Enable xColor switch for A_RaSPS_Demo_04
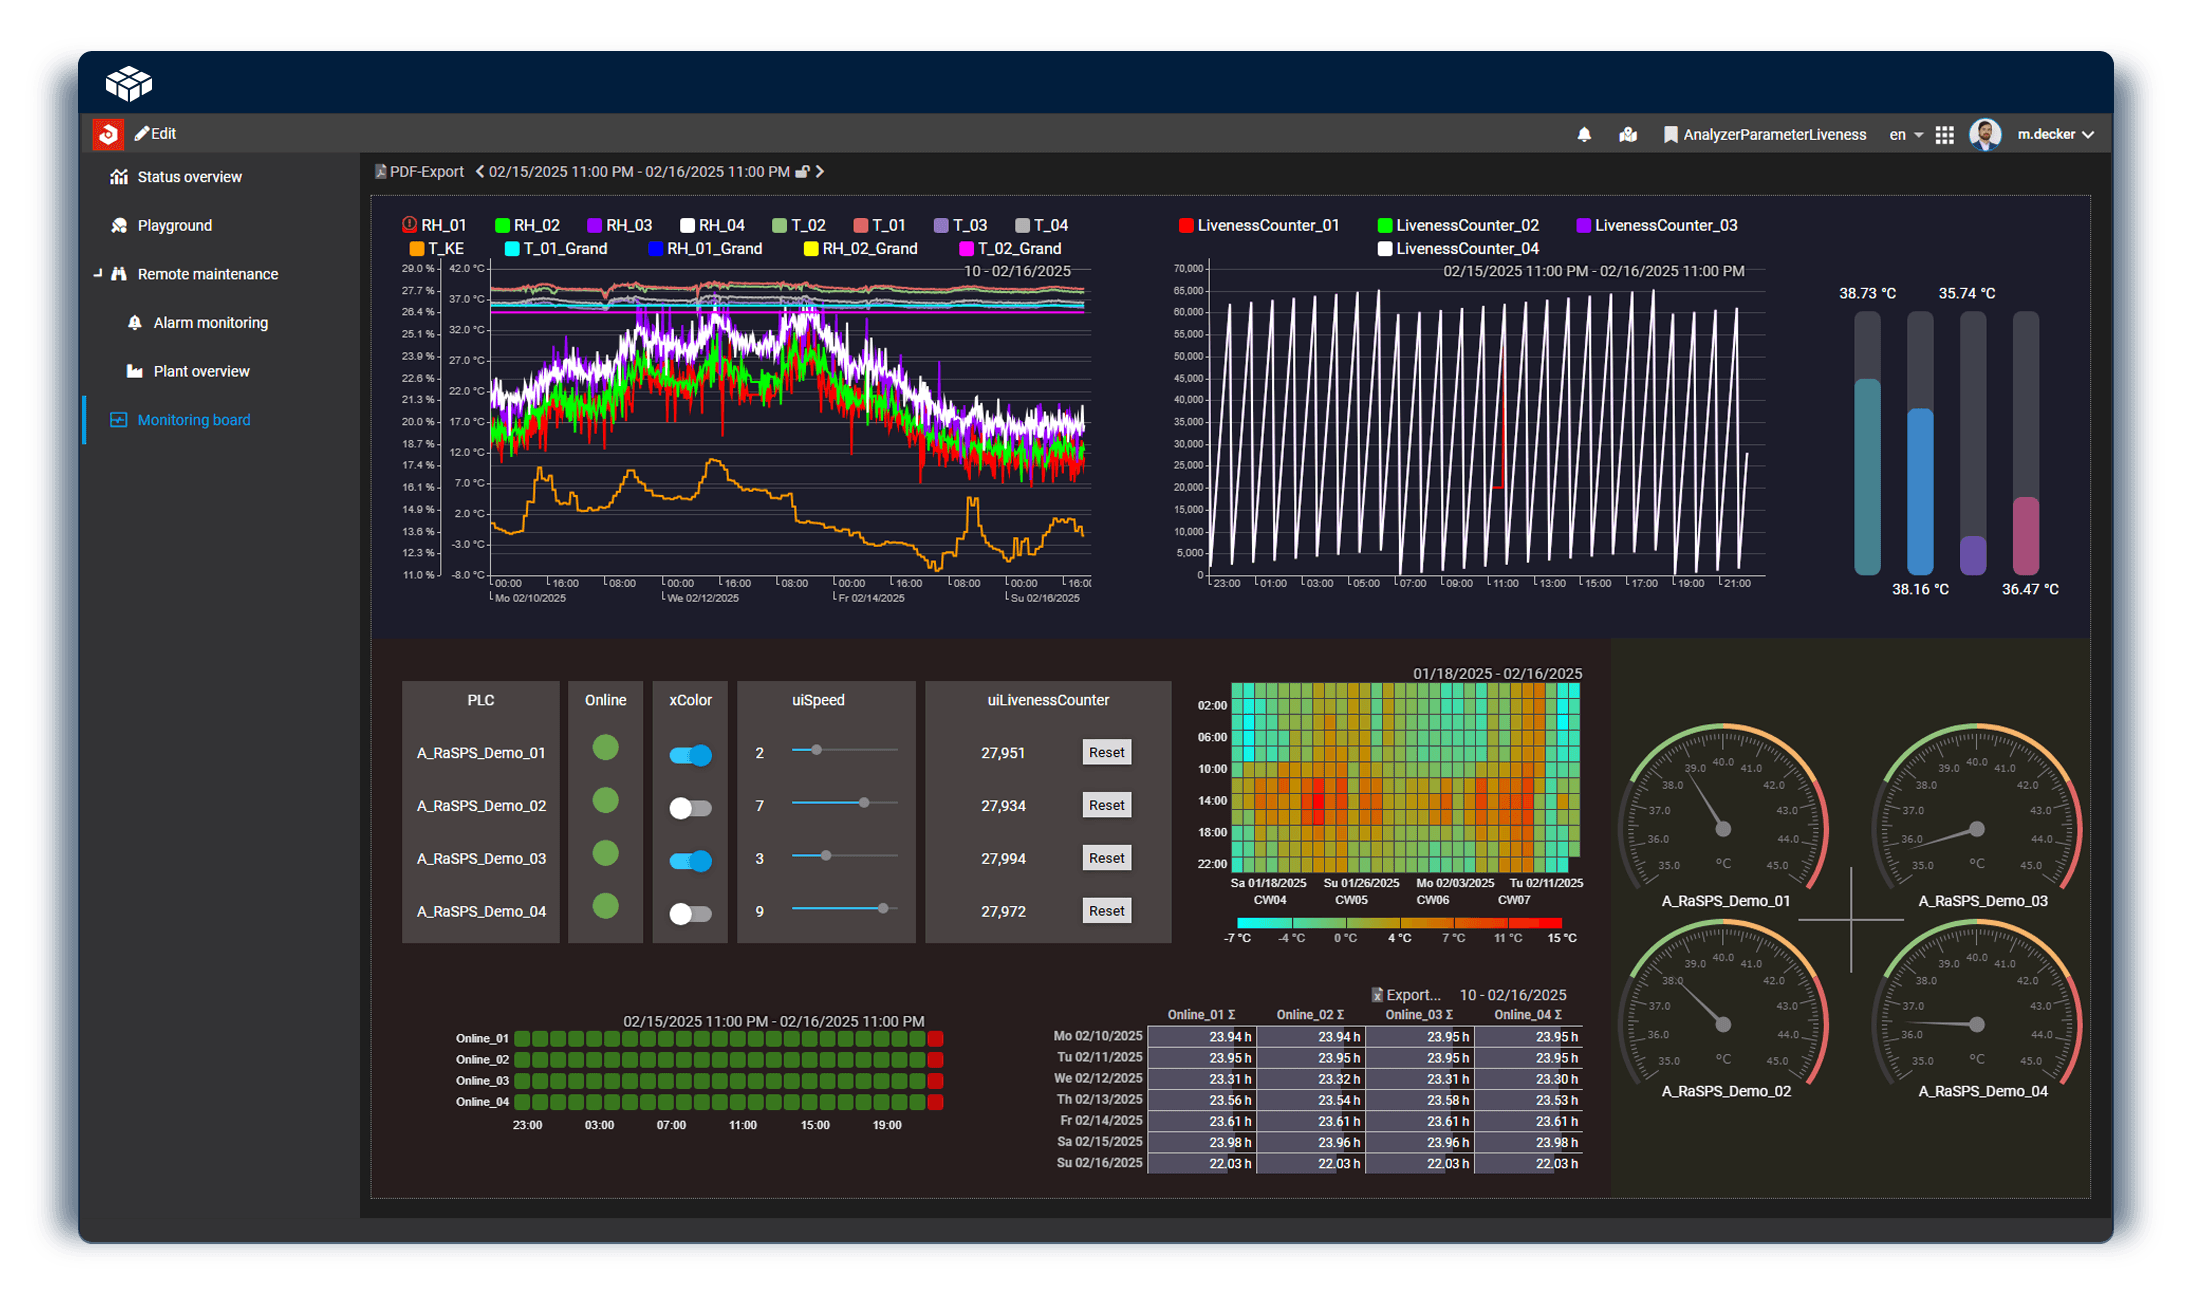 coord(690,913)
